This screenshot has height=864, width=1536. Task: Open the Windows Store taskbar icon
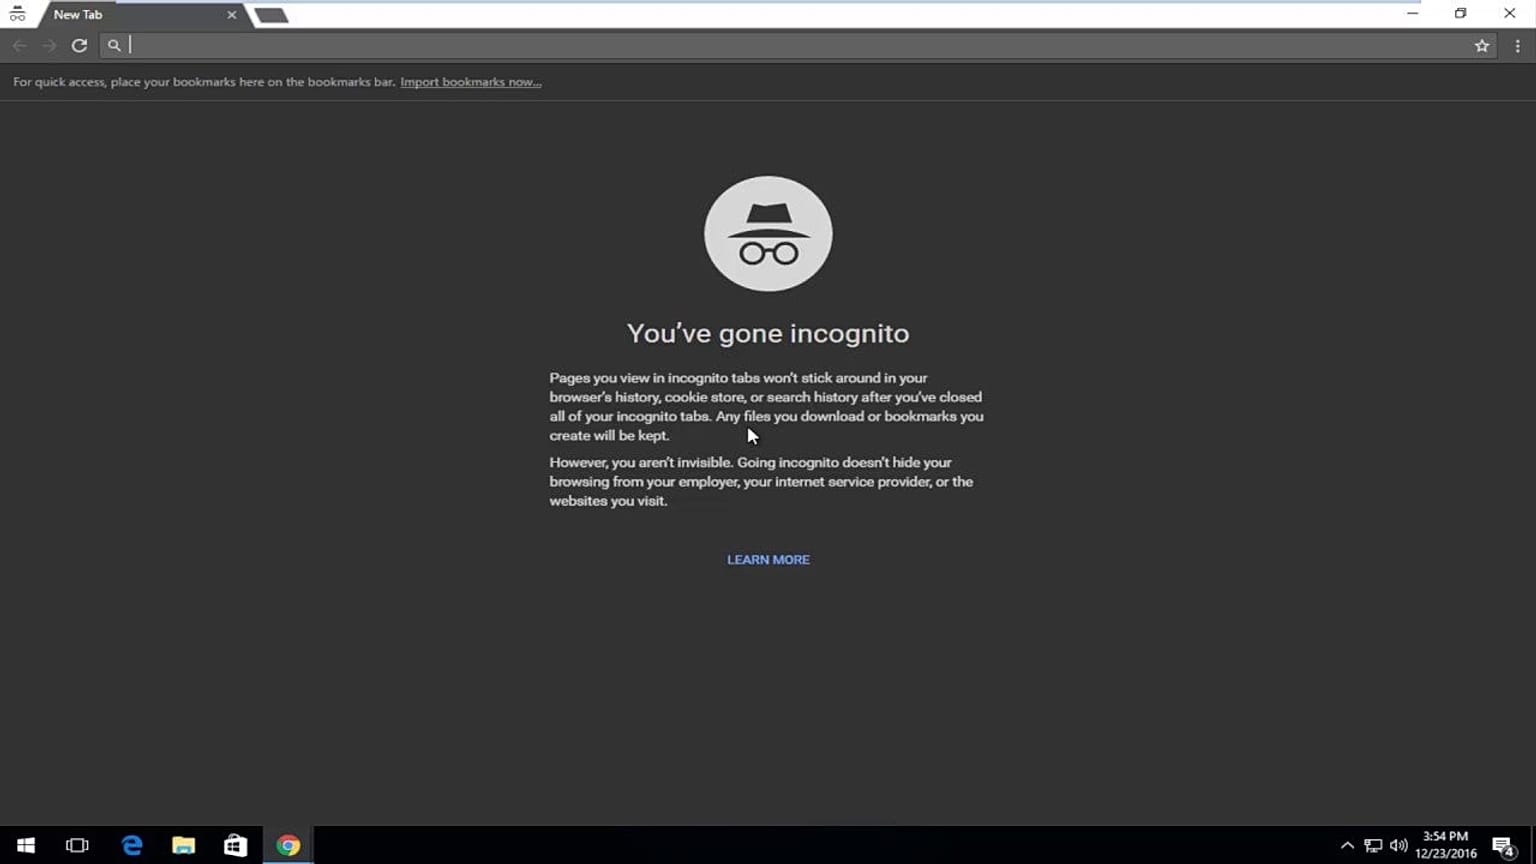coord(235,845)
